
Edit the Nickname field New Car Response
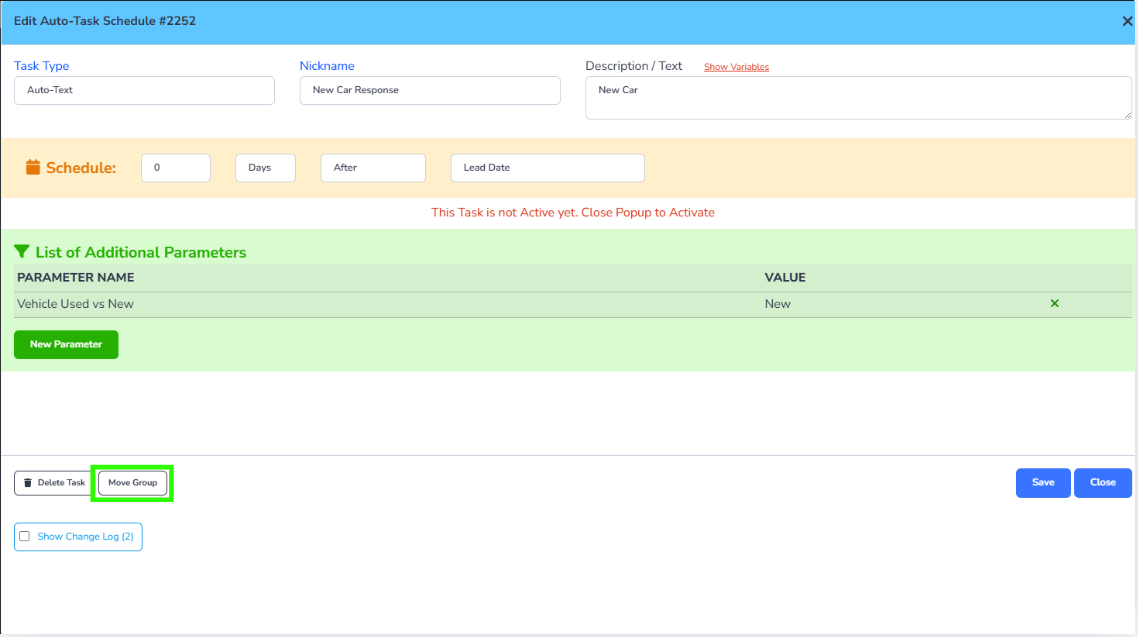tap(430, 90)
